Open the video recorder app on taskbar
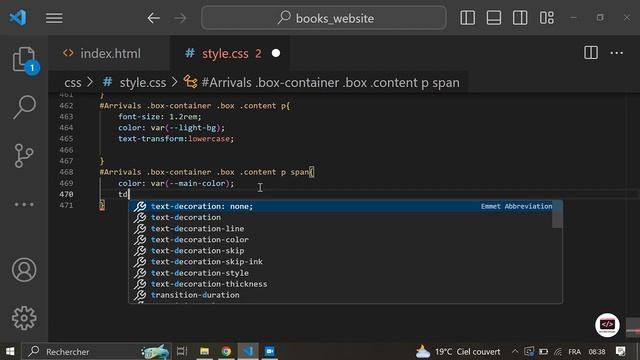640x360 pixels. click(269, 351)
